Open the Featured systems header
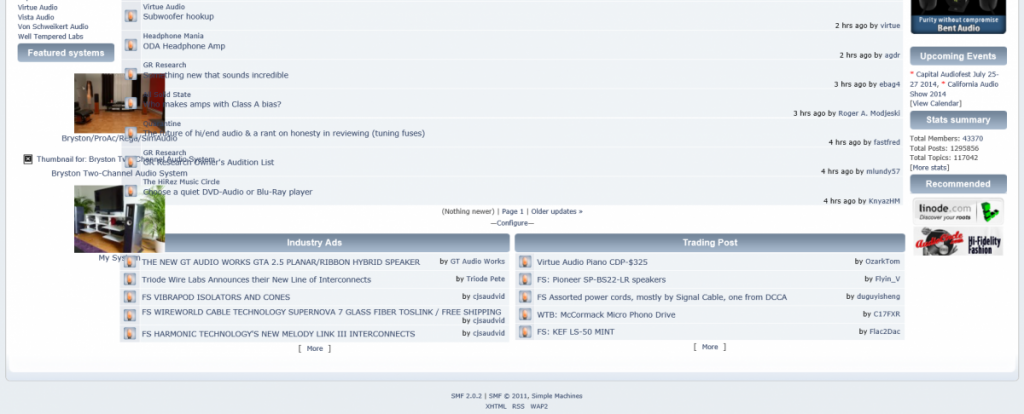This screenshot has height=414, width=1024. click(x=66, y=53)
